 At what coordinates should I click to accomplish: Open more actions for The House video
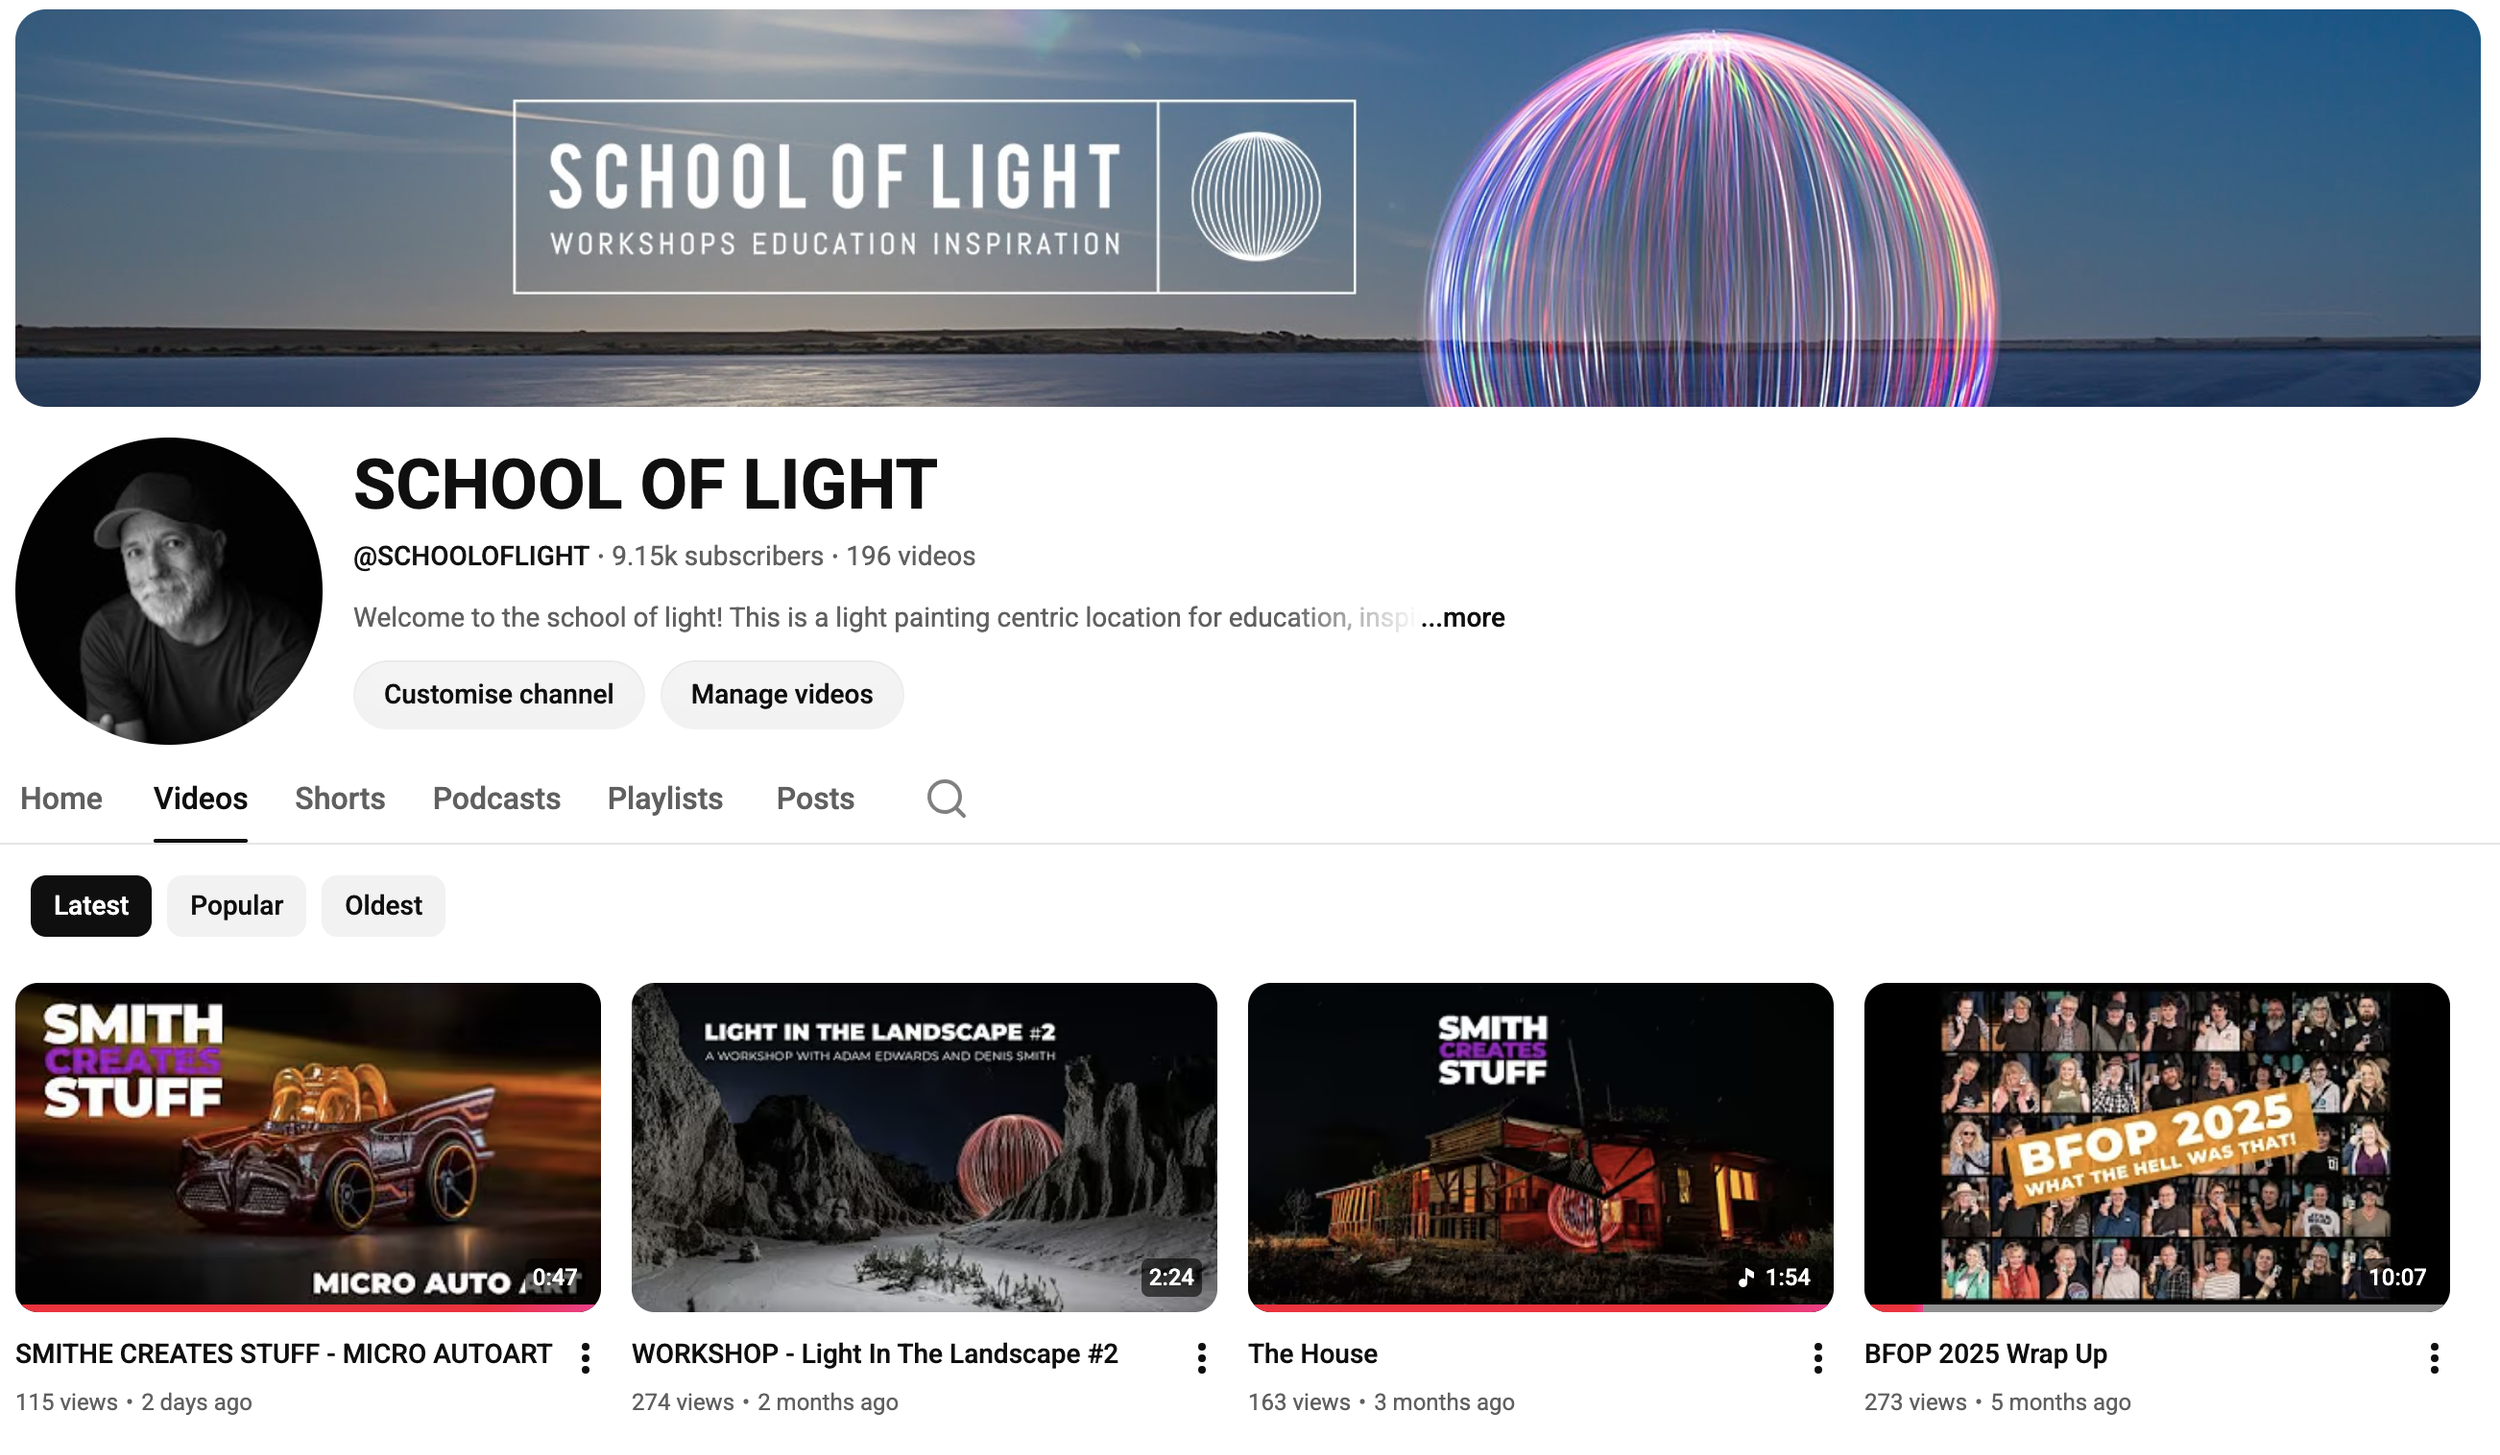(1818, 1357)
